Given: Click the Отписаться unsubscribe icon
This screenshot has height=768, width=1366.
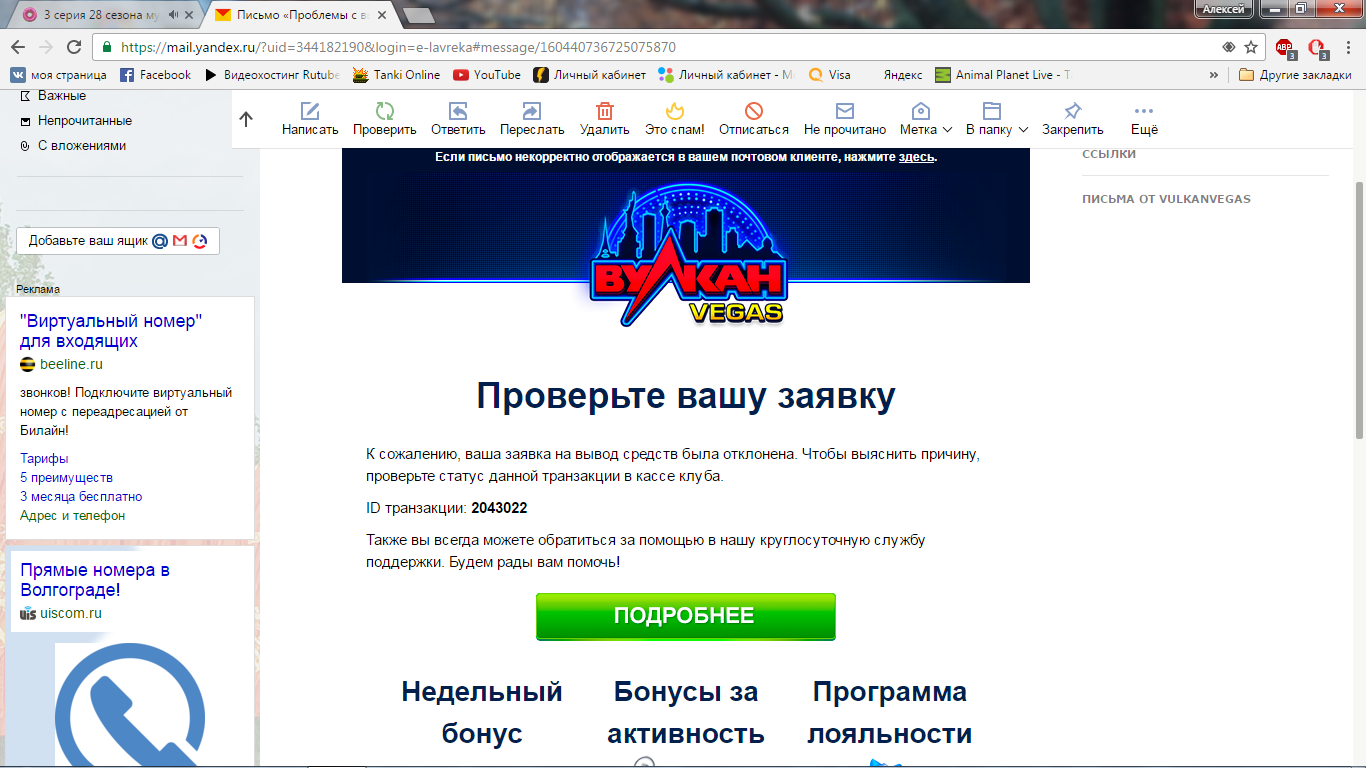Looking at the screenshot, I should coord(752,119).
